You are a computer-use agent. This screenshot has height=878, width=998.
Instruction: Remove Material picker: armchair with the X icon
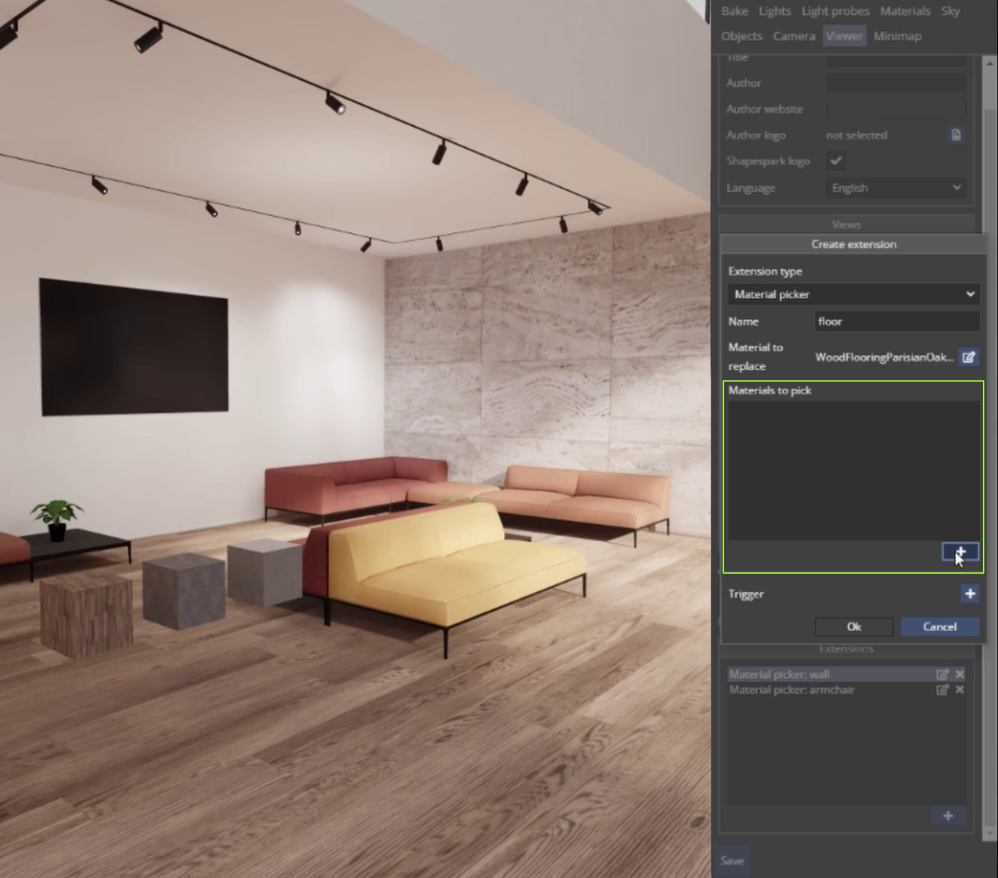point(959,690)
